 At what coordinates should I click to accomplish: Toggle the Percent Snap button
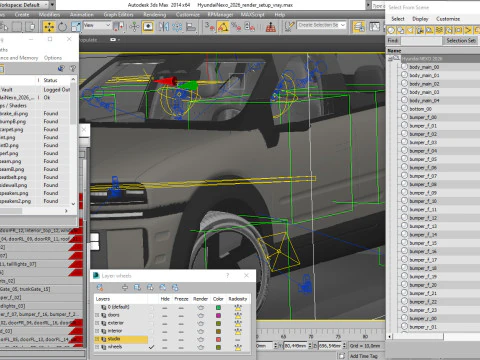coord(236,27)
